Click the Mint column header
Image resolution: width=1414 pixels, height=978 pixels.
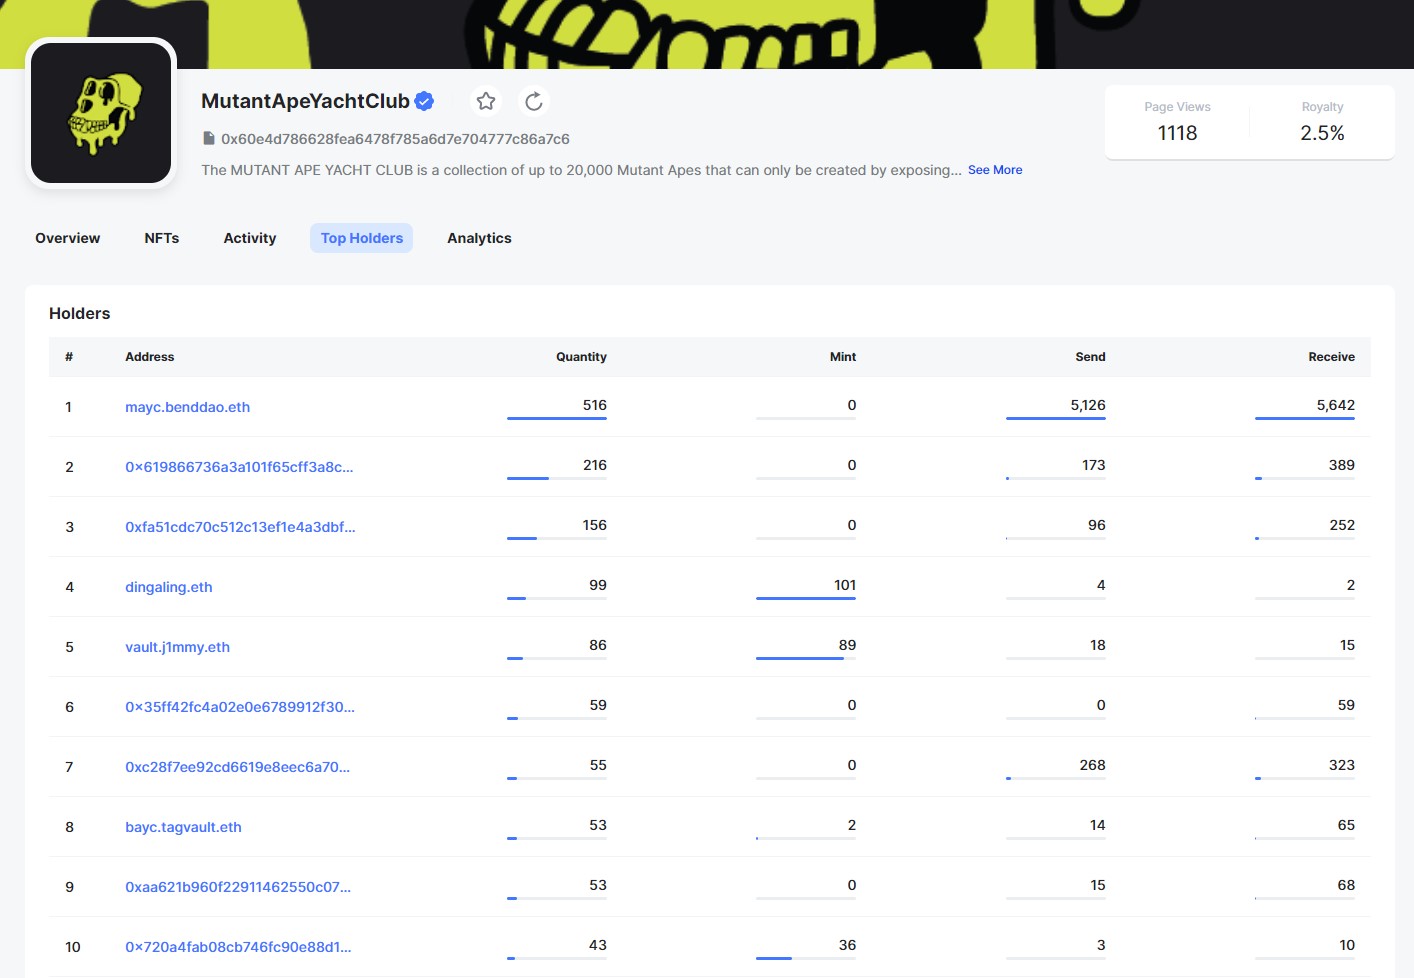pos(843,357)
